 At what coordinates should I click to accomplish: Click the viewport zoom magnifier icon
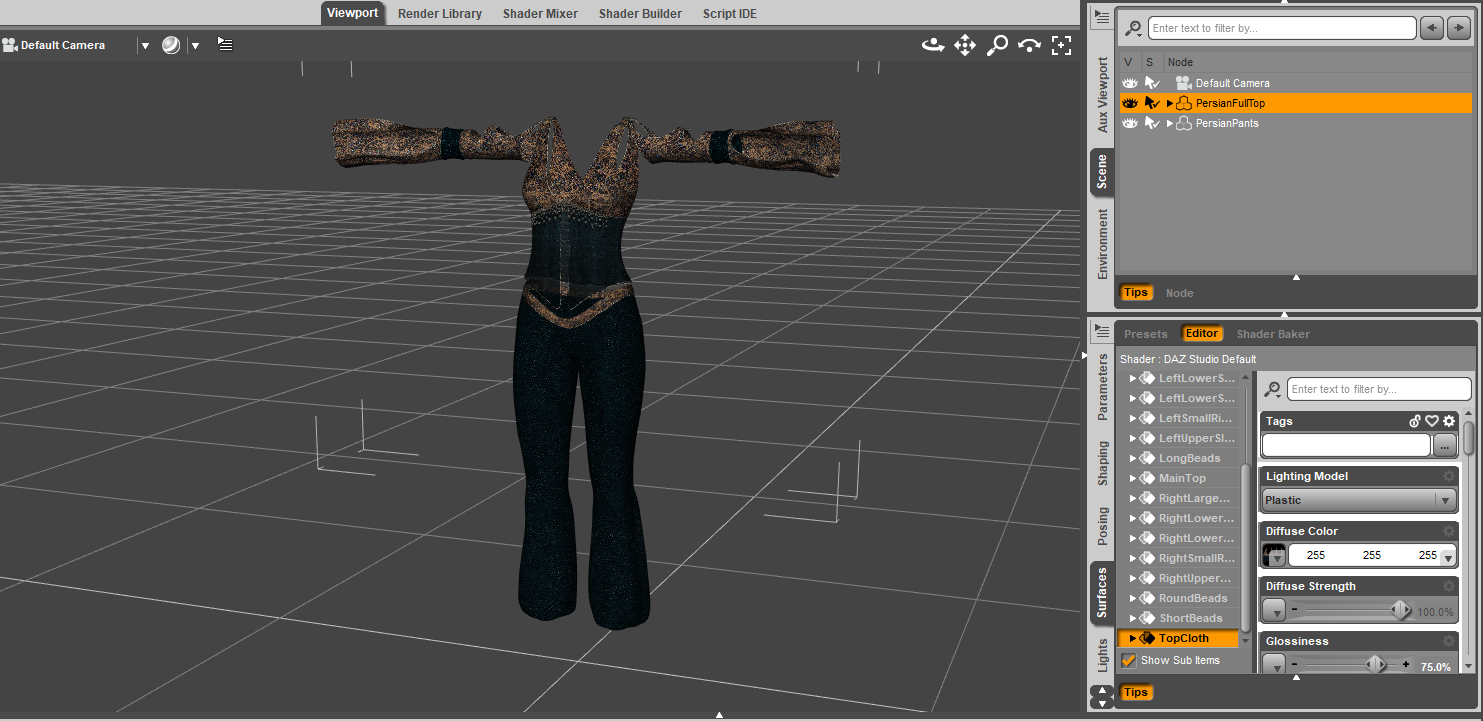pyautogui.click(x=997, y=45)
